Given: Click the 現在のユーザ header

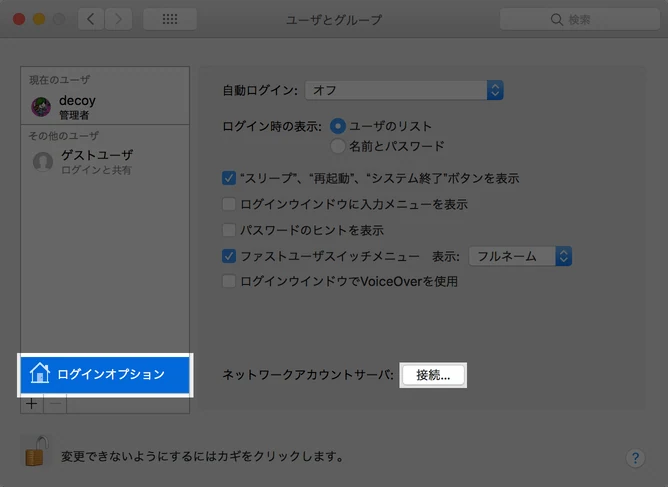Looking at the screenshot, I should click(59, 80).
